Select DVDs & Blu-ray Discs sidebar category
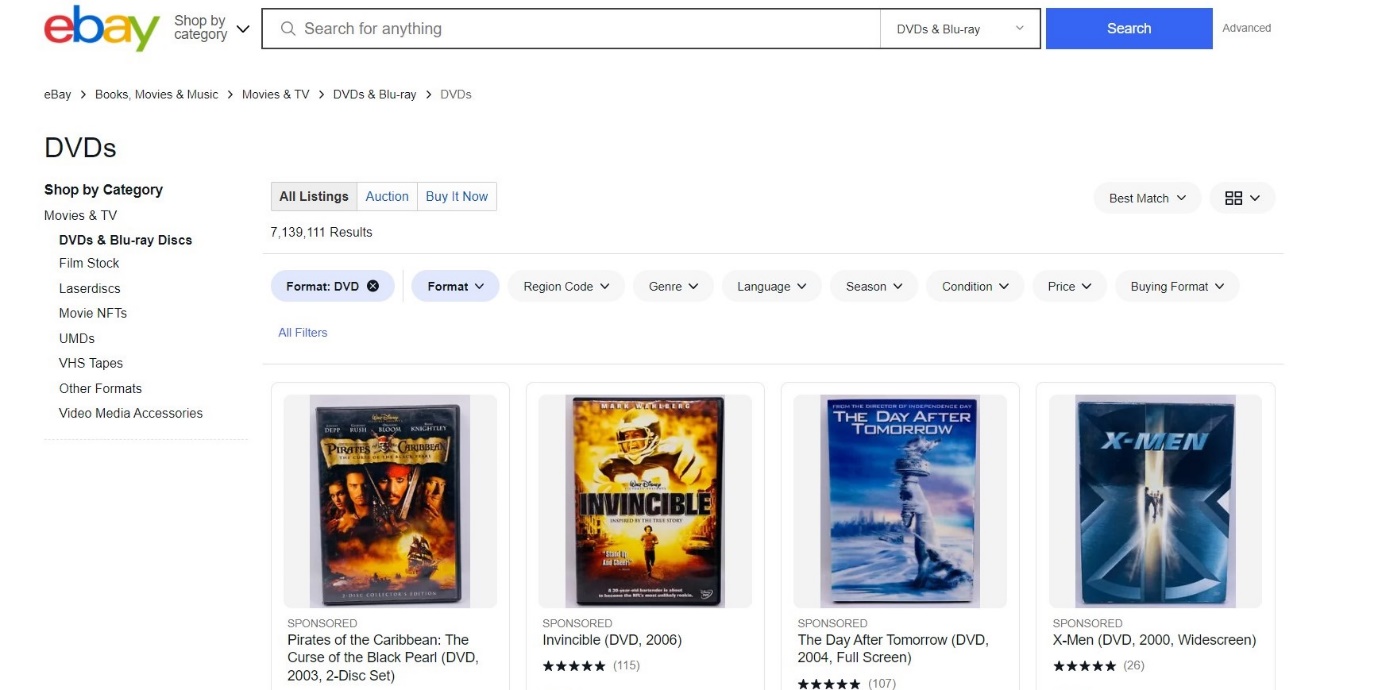 click(125, 240)
